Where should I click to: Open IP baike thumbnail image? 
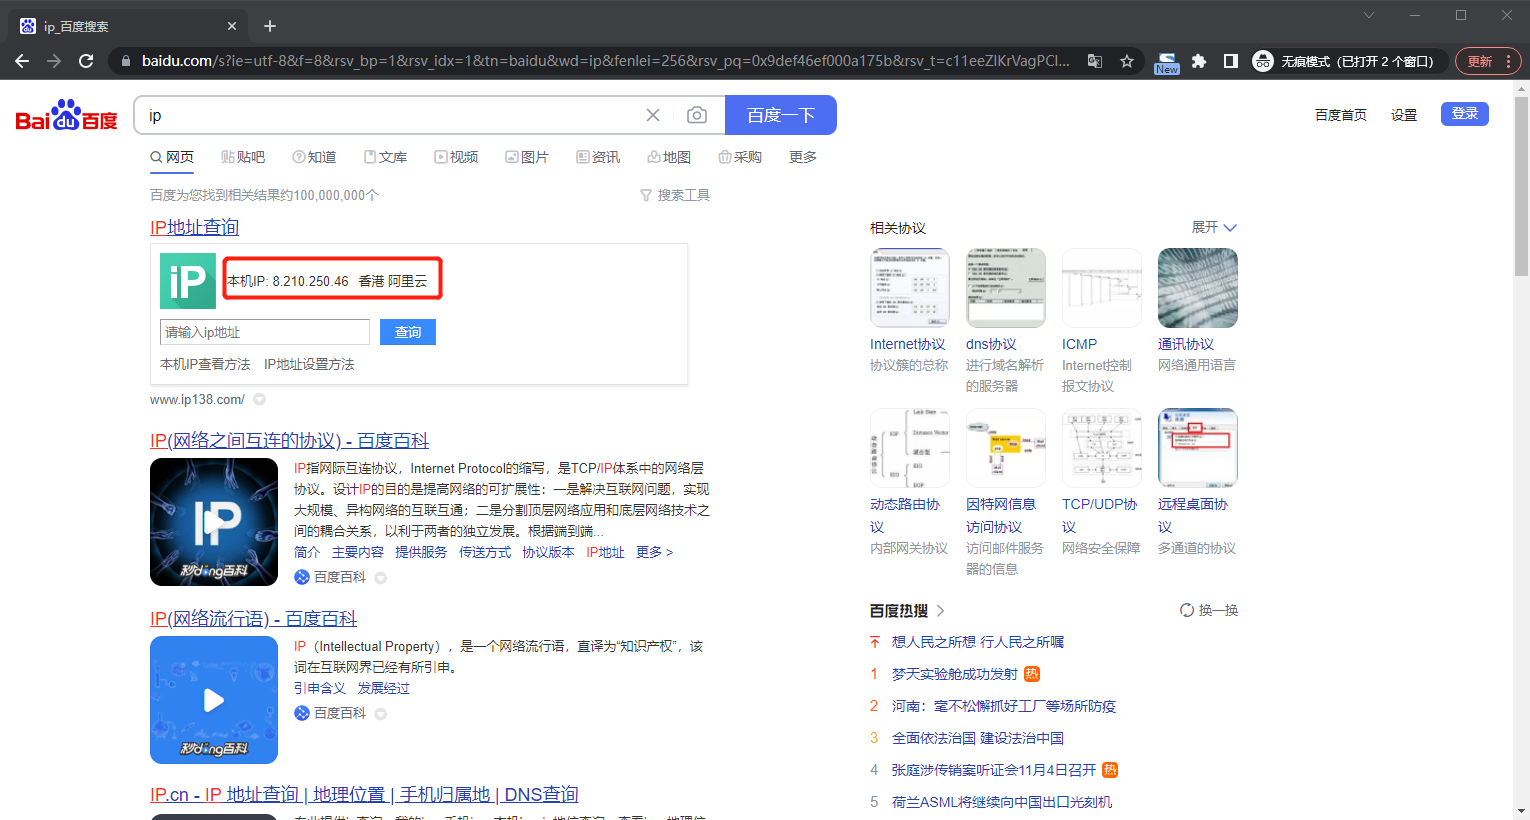coord(214,522)
